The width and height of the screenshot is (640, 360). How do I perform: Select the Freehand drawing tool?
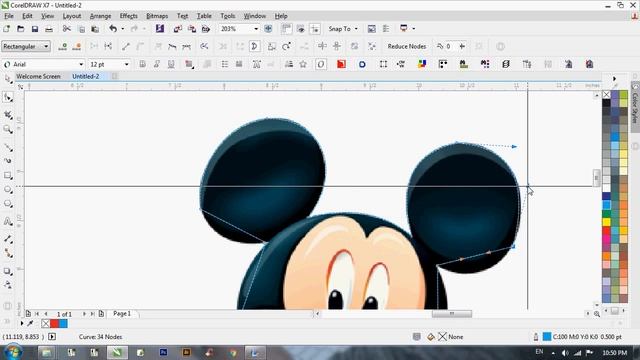point(8,147)
